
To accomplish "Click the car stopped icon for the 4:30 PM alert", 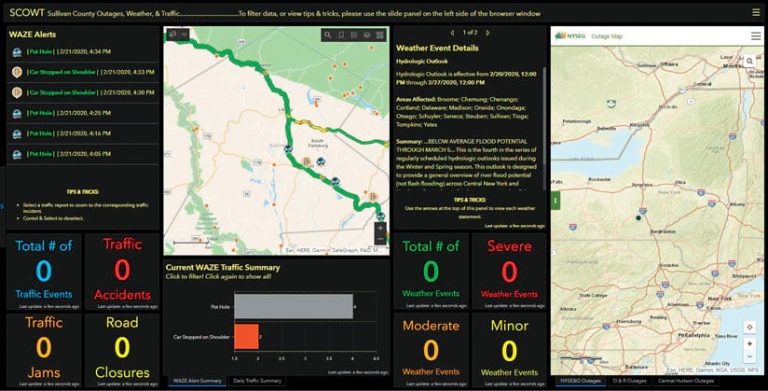I will point(17,93).
